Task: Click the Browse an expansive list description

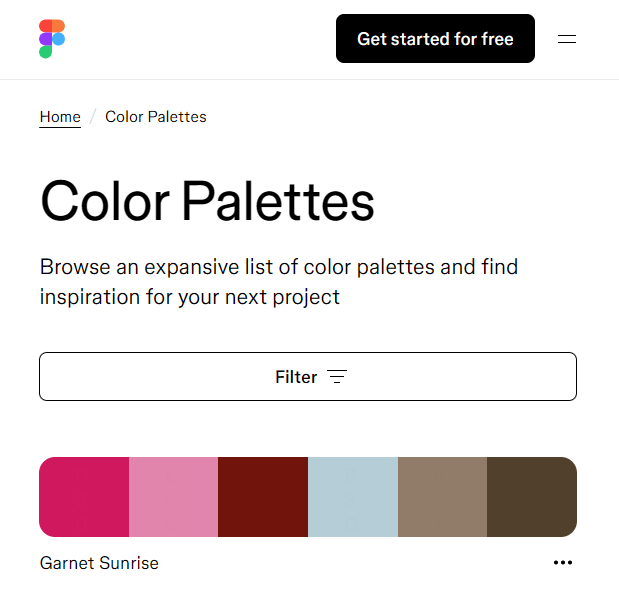Action: [x=279, y=282]
